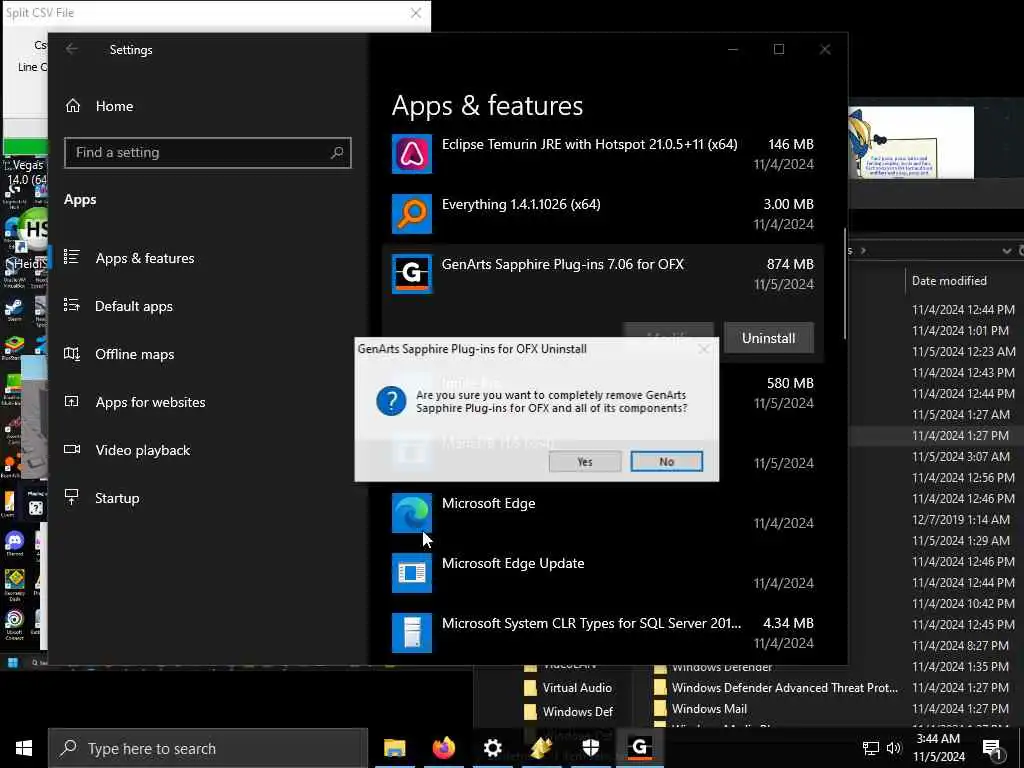Open Apps & features section
Viewport: 1024px width, 768px height.
click(x=144, y=258)
